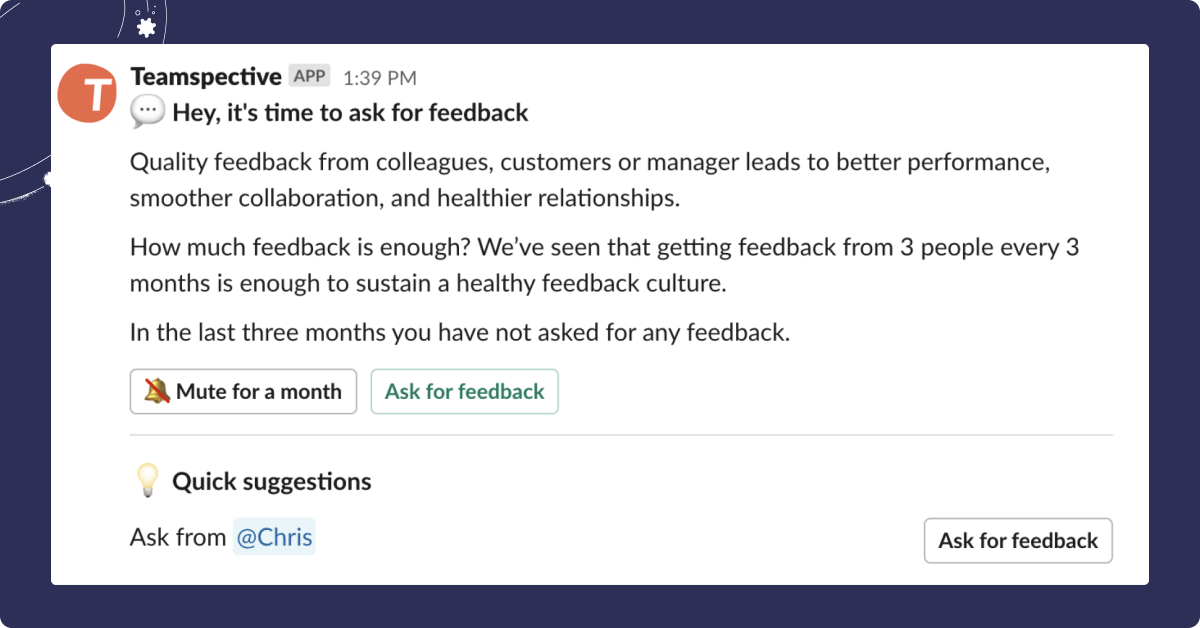The width and height of the screenshot is (1200, 628).
Task: Mute for a month button
Action: pos(243,392)
